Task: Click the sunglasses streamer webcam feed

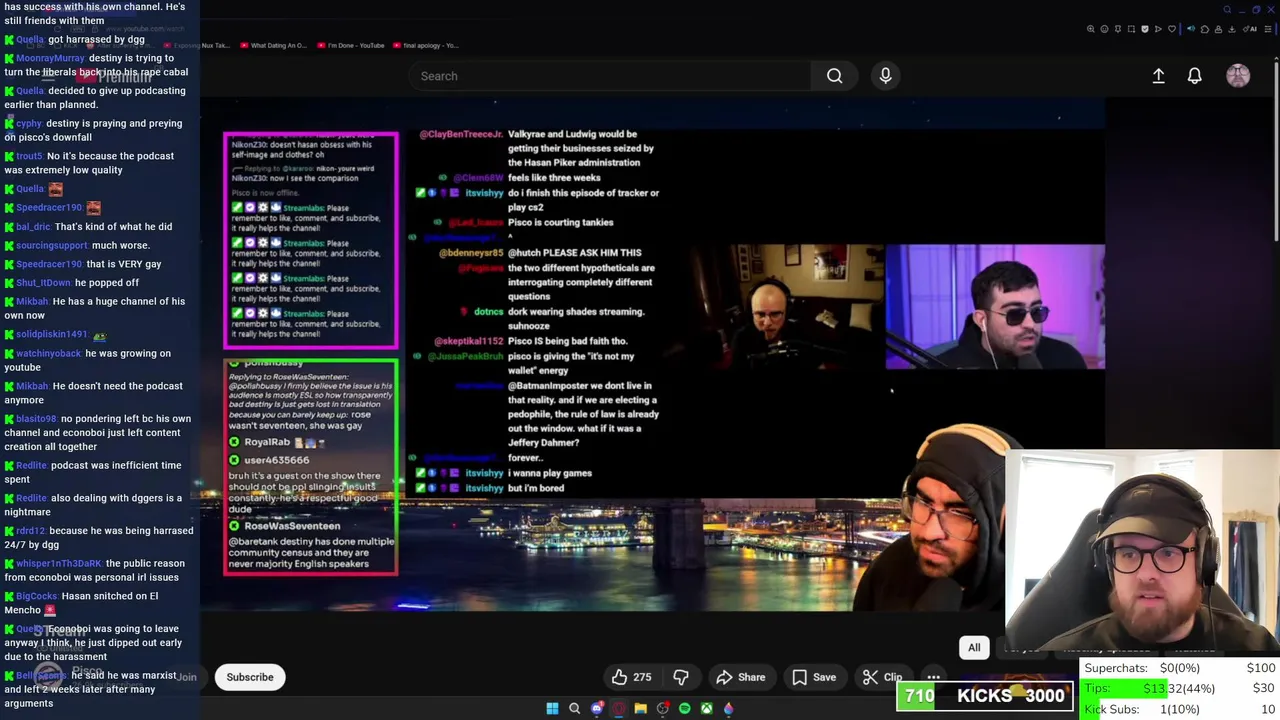Action: (x=995, y=307)
